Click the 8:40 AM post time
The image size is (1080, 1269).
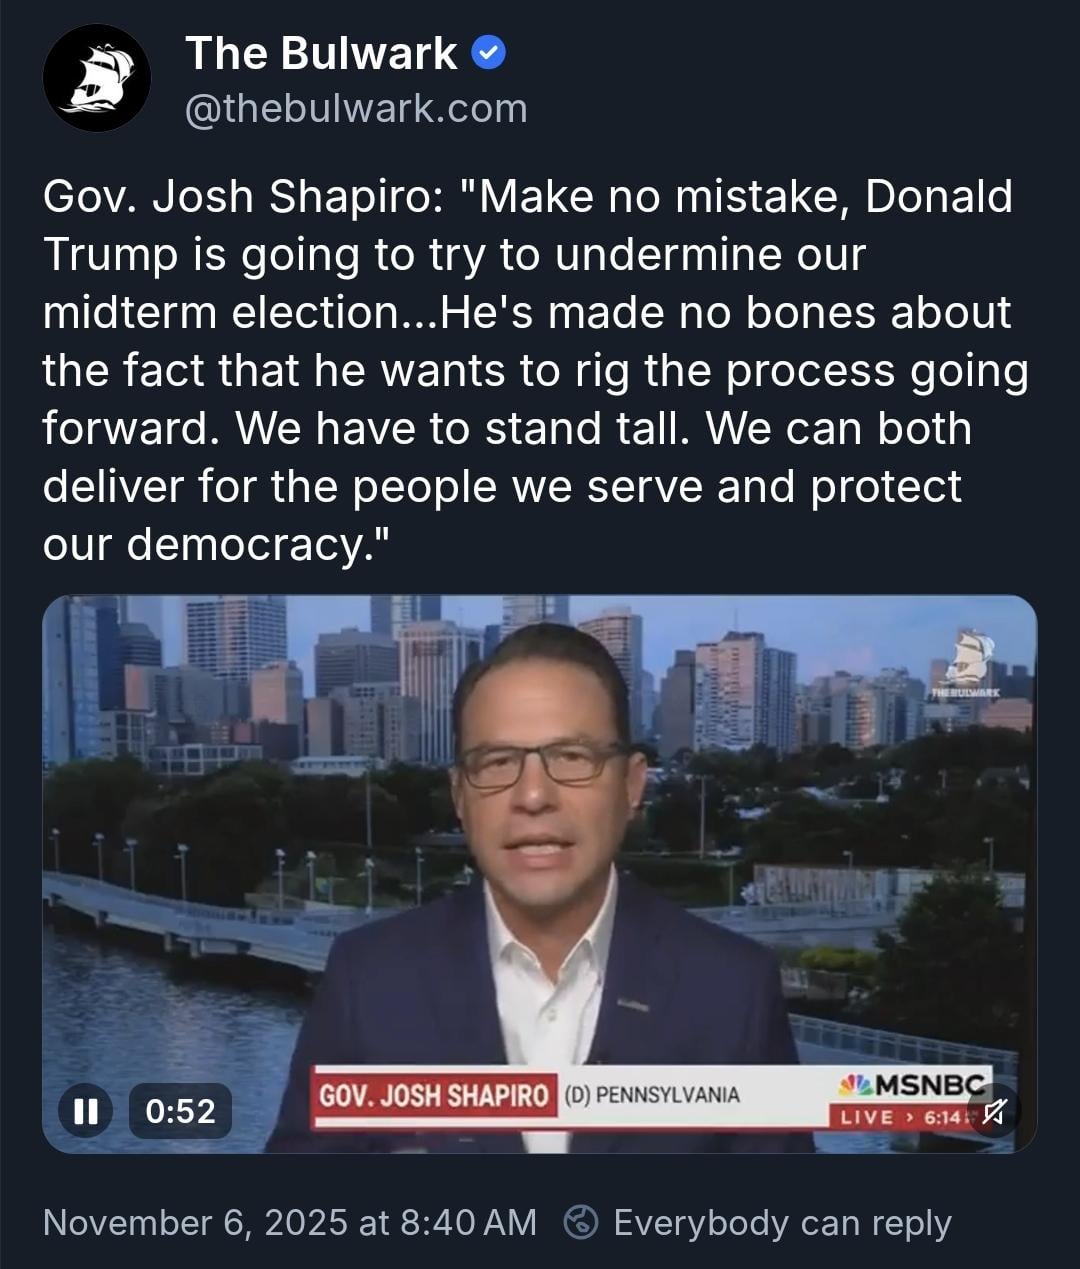click(x=468, y=1222)
